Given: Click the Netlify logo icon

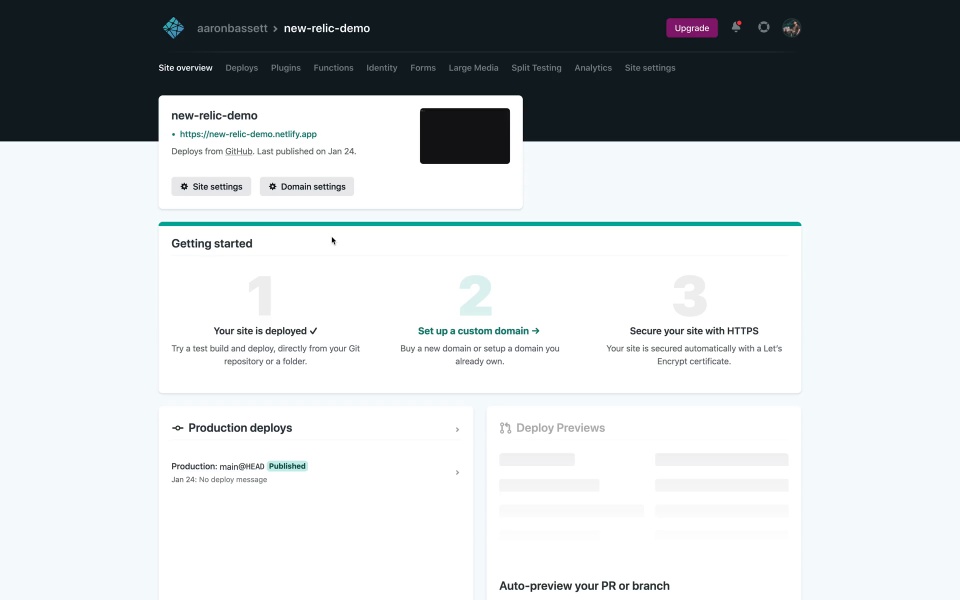Looking at the screenshot, I should pos(173,28).
